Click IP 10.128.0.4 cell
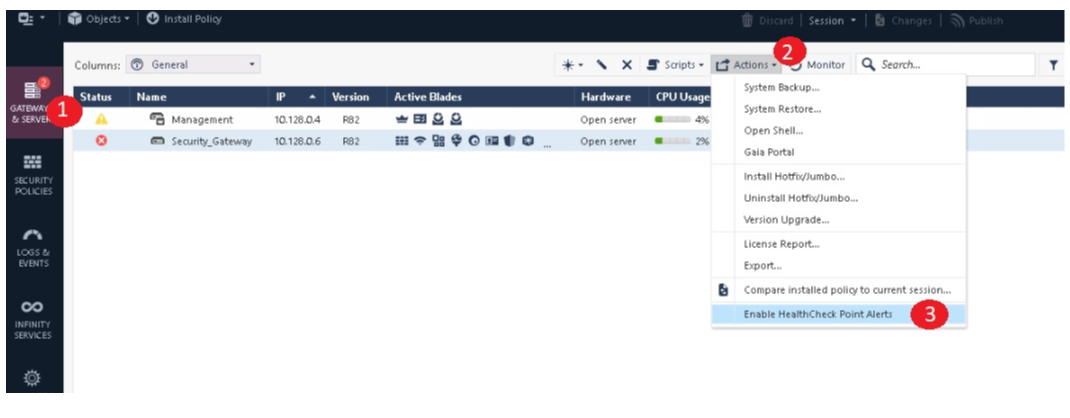The image size is (1070, 418). 296,119
